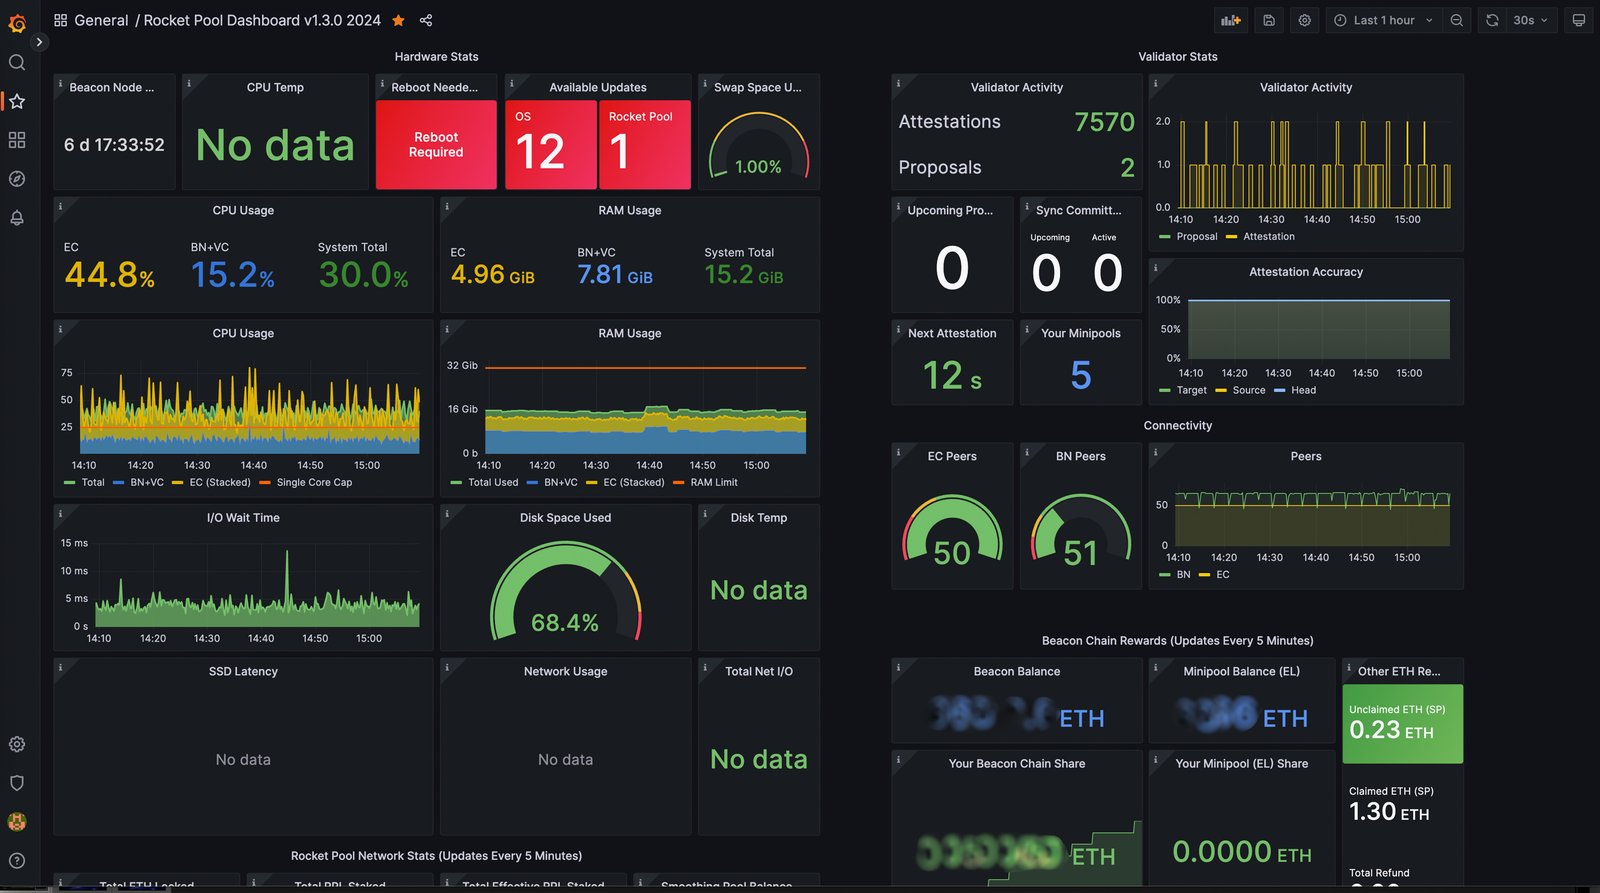
Task: Click the Add panel icon in toolbar
Action: point(1231,20)
